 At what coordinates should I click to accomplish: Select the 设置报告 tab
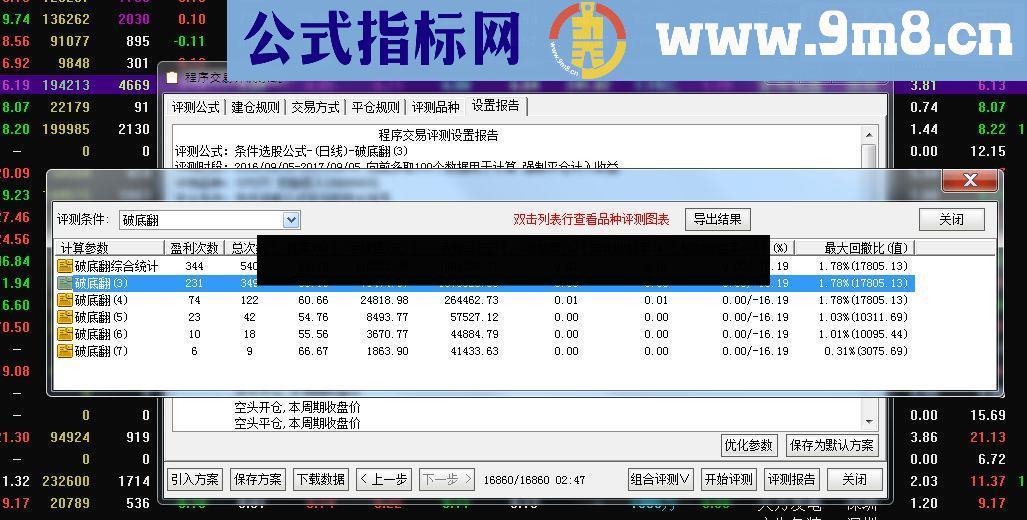(x=496, y=106)
